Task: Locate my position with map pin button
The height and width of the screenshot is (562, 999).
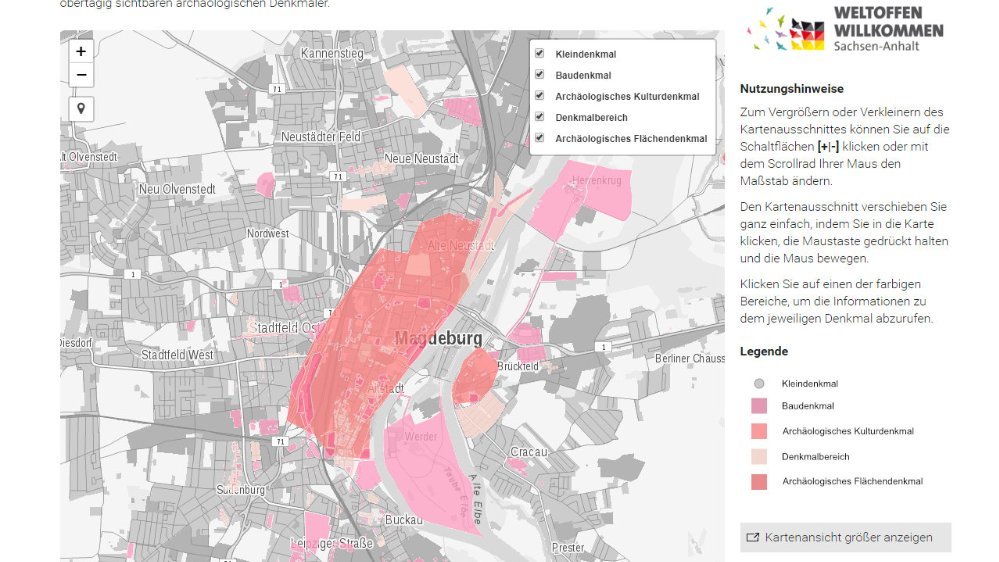Action: coord(81,109)
